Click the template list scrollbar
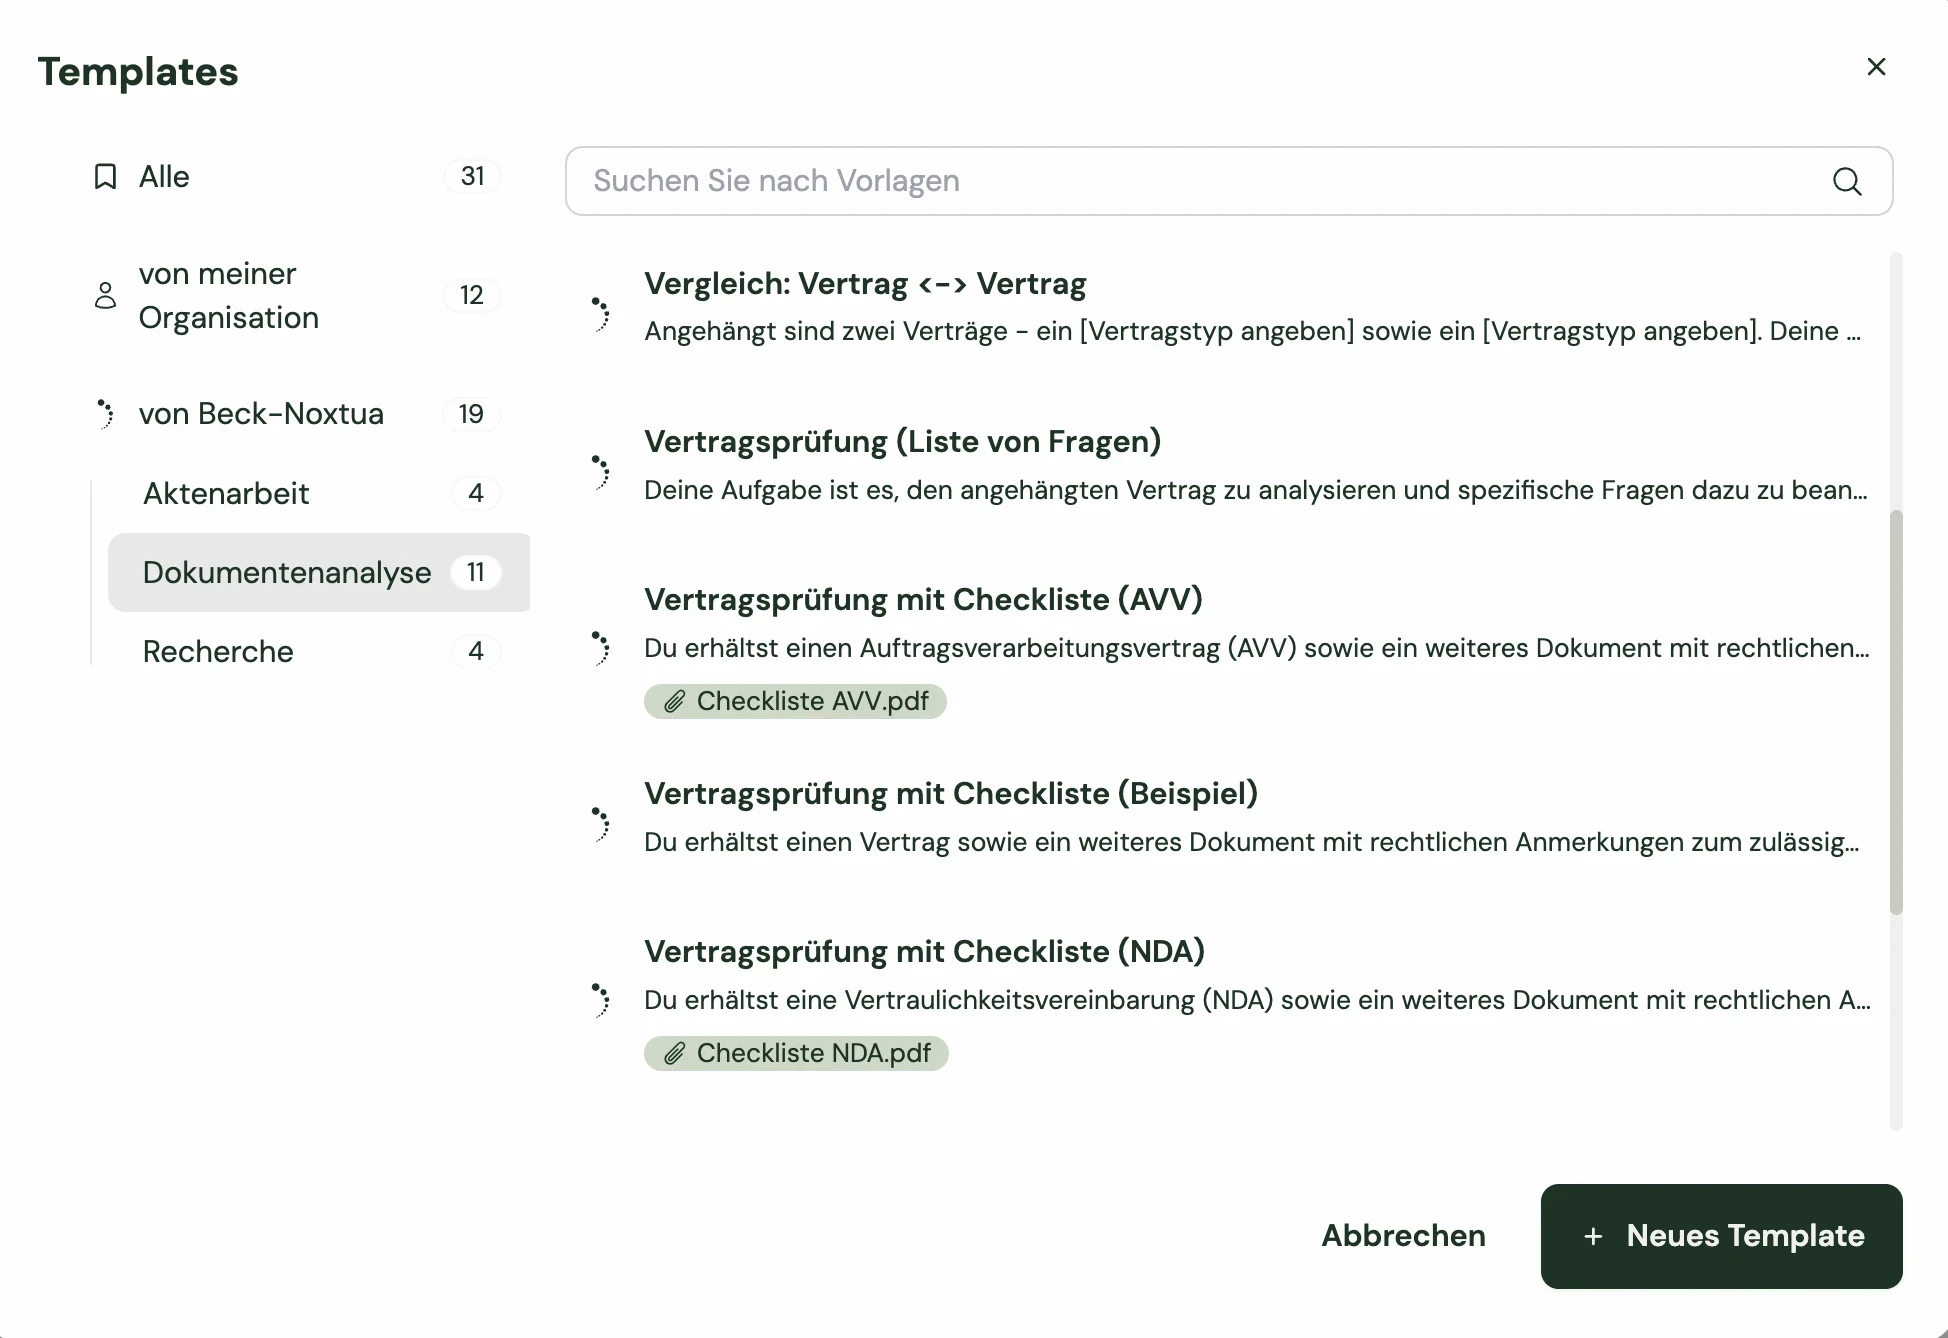The image size is (1948, 1338). click(x=1895, y=712)
